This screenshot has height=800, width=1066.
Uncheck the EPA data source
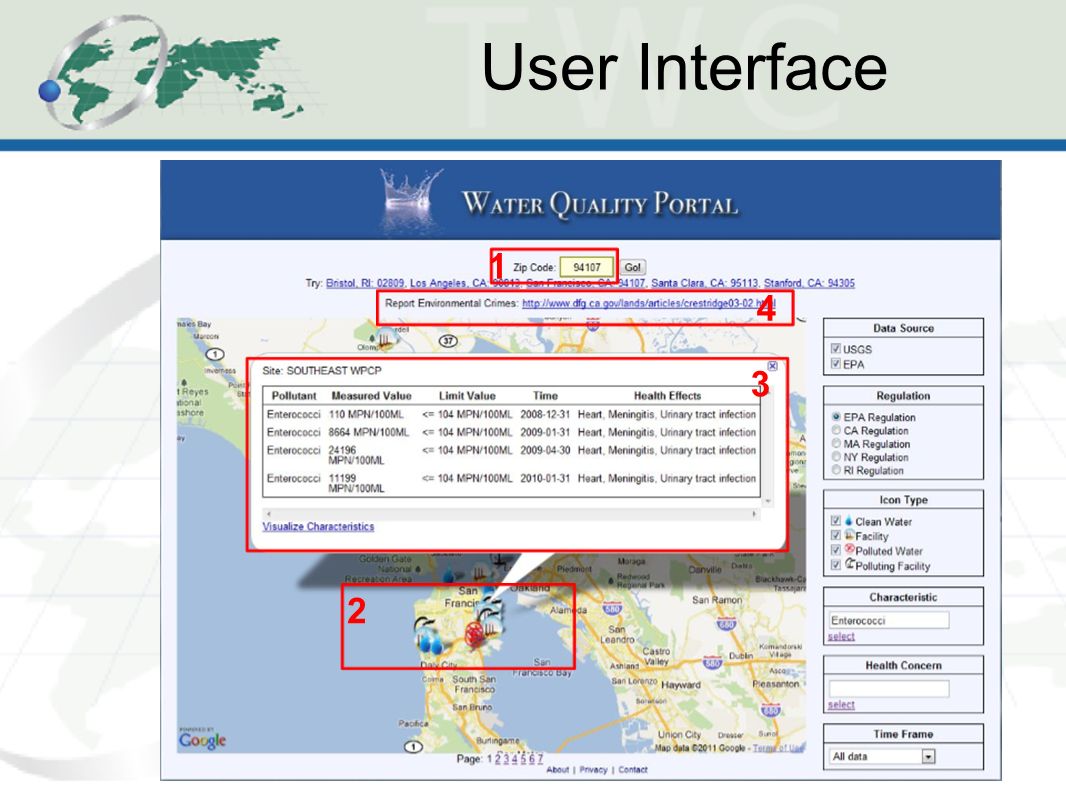click(x=836, y=364)
